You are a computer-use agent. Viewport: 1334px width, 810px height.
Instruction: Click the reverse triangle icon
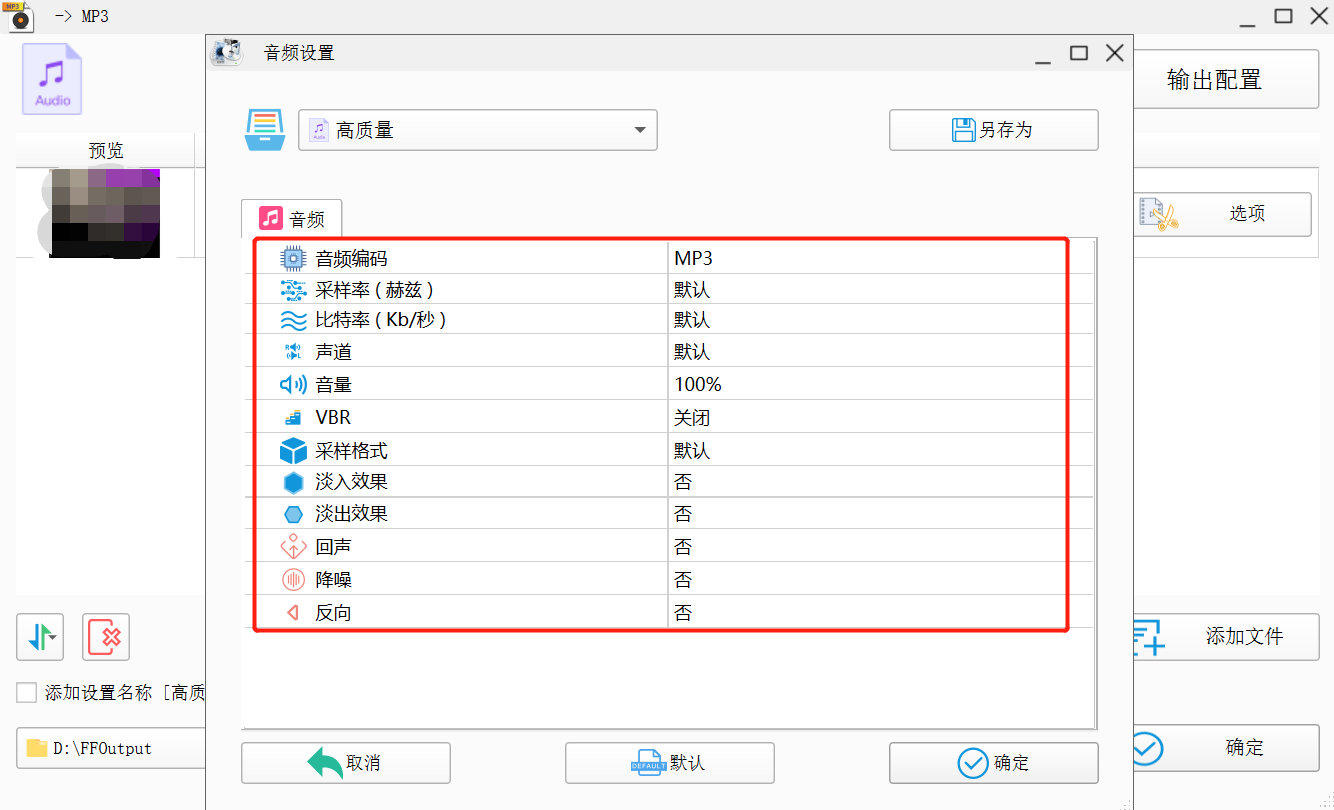coord(293,613)
